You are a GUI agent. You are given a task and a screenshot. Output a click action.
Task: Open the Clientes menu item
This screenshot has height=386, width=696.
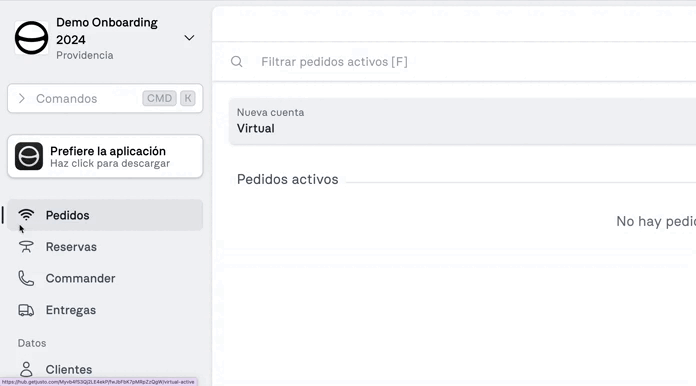point(105,369)
